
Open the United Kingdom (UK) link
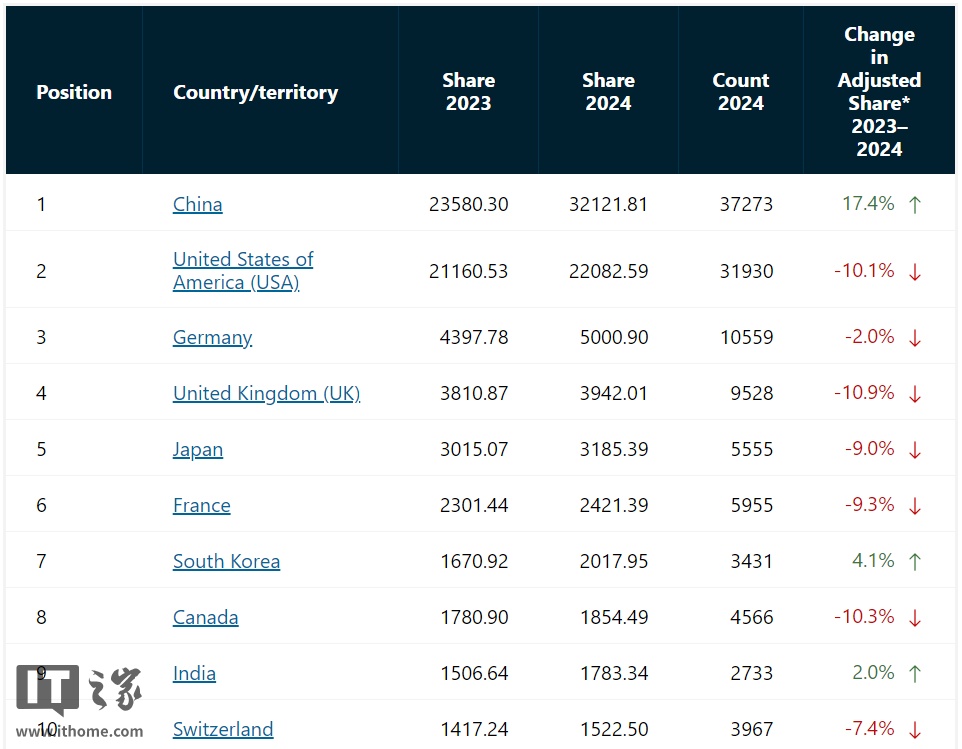(266, 393)
